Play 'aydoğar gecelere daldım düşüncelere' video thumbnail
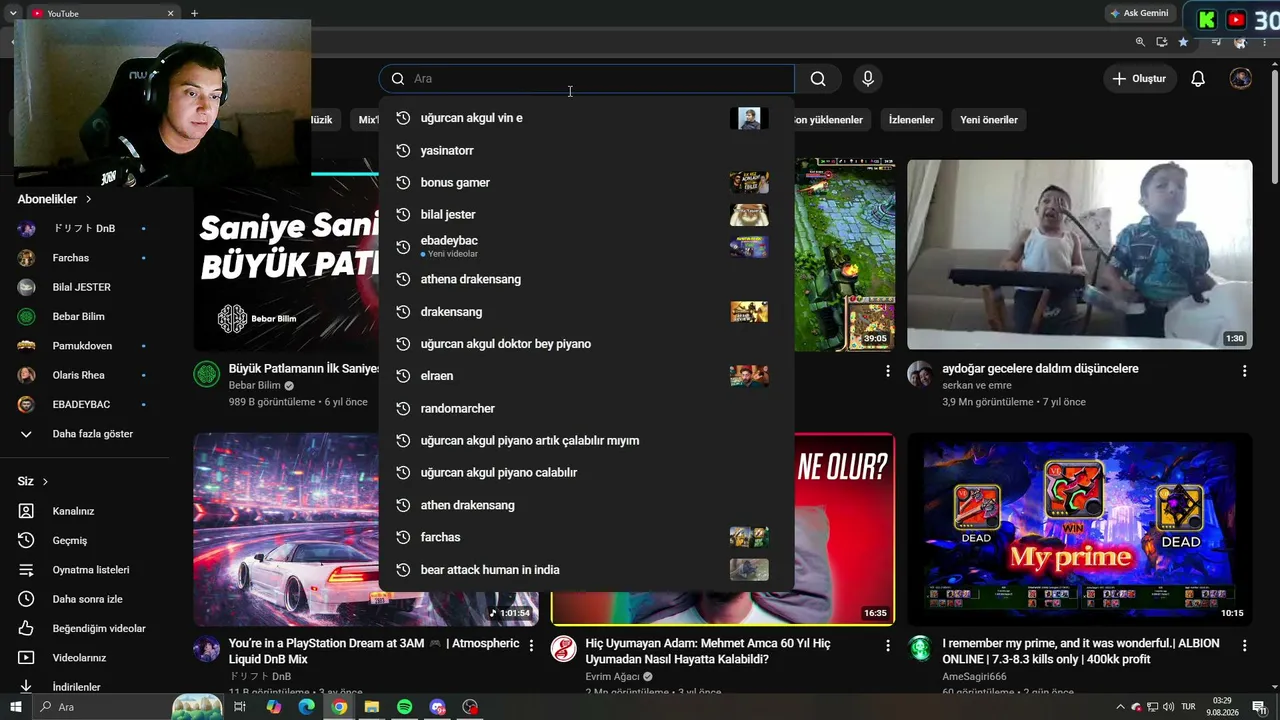 point(1079,255)
